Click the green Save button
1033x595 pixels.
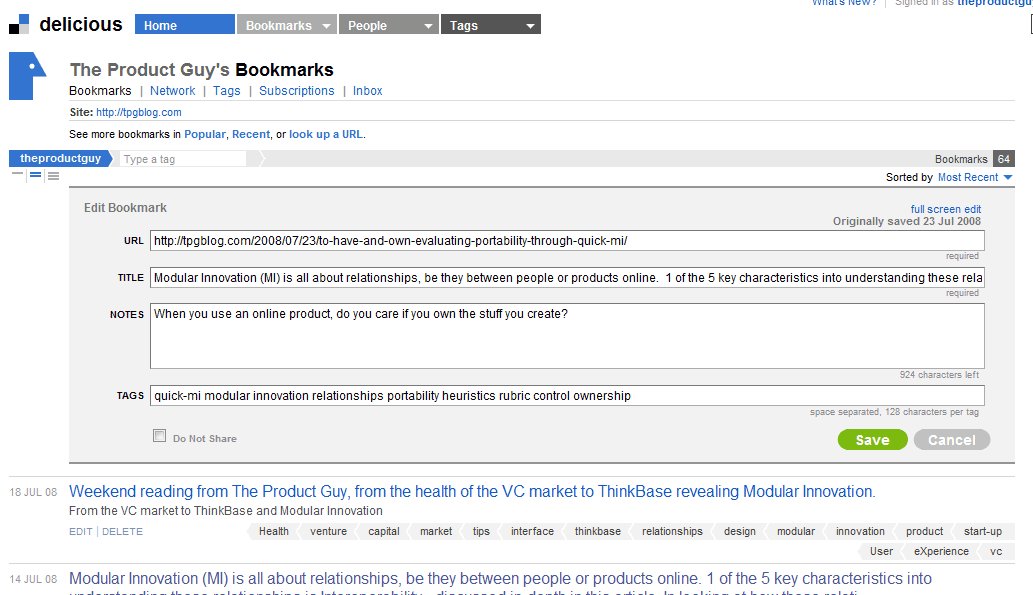(872, 440)
